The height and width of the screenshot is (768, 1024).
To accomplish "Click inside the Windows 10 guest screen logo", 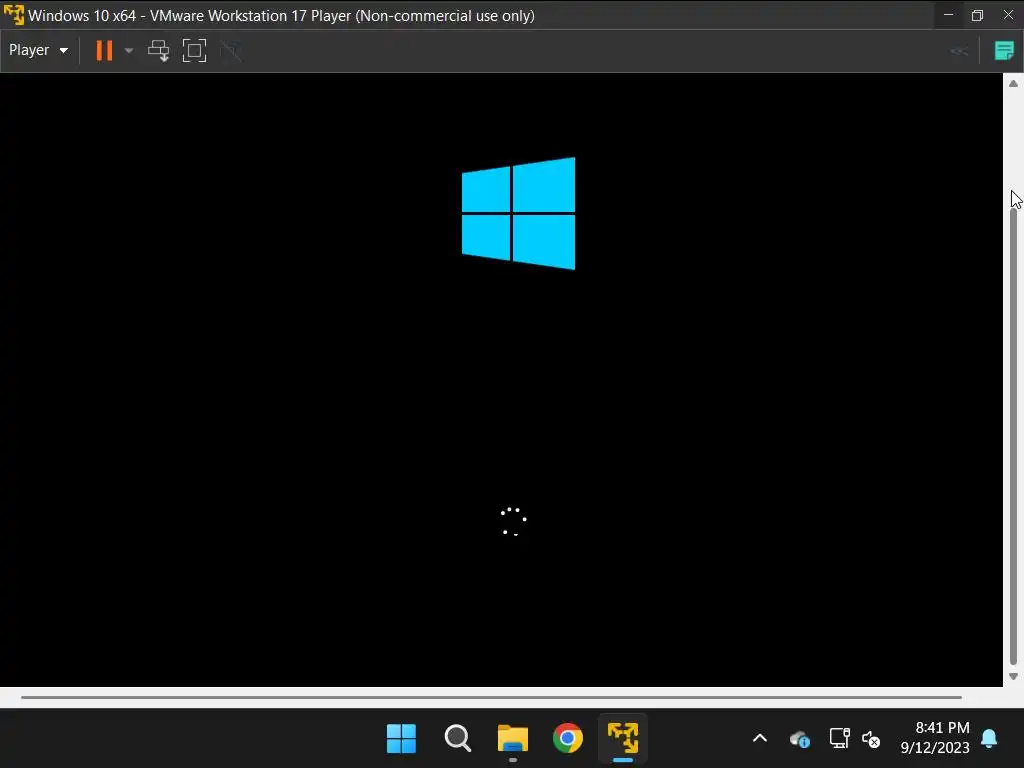I will click(519, 213).
